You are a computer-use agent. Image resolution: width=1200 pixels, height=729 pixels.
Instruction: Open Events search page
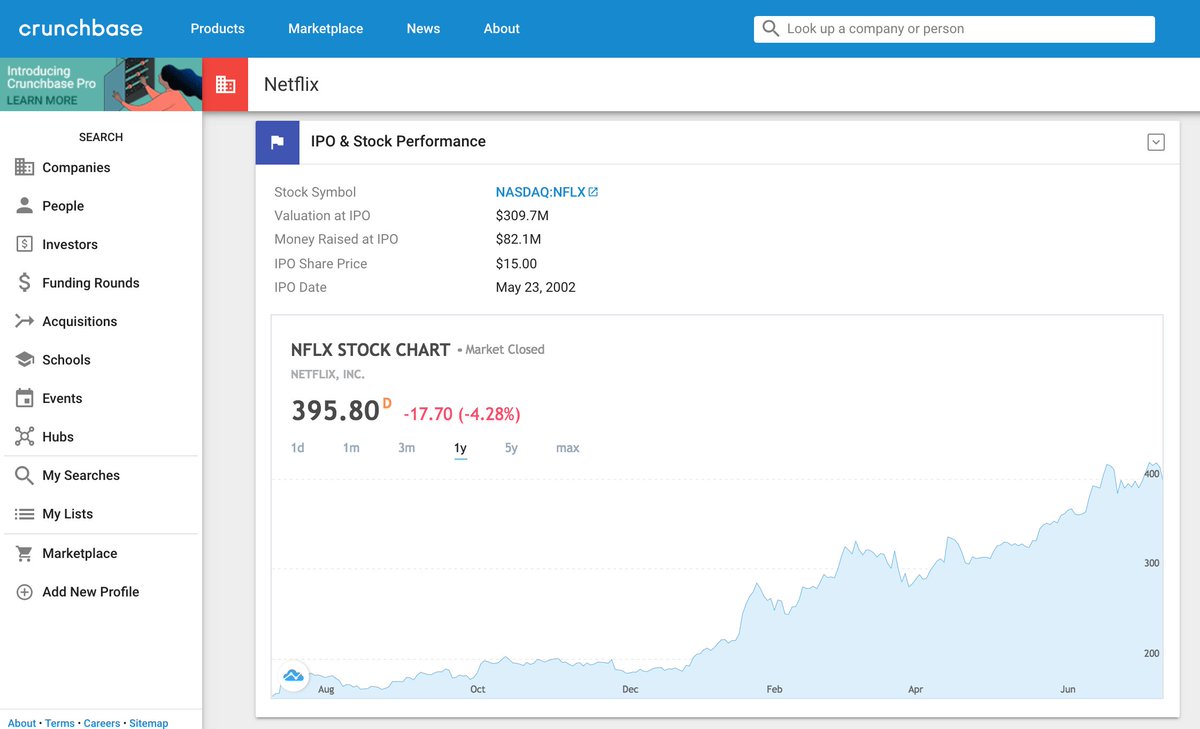tap(62, 398)
